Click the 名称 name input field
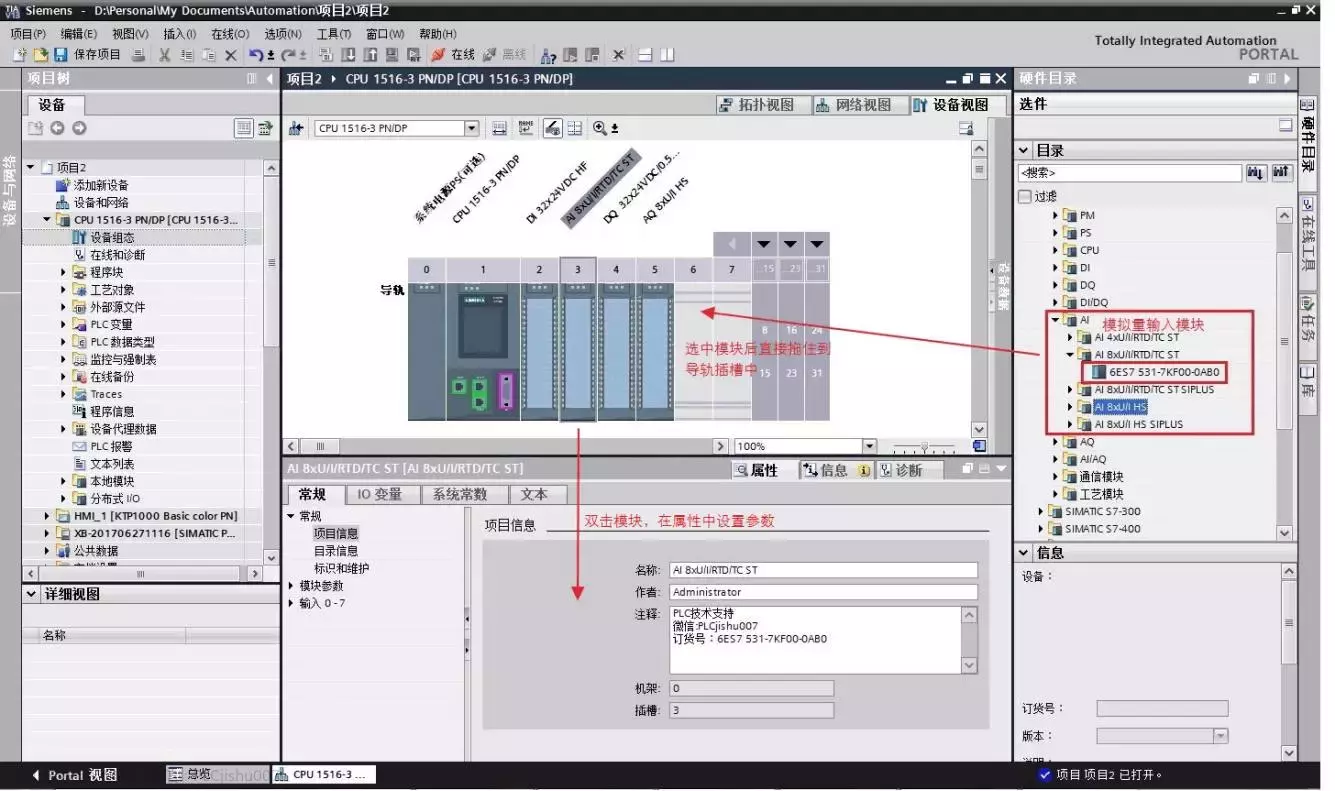The width and height of the screenshot is (1335, 791). coord(822,570)
